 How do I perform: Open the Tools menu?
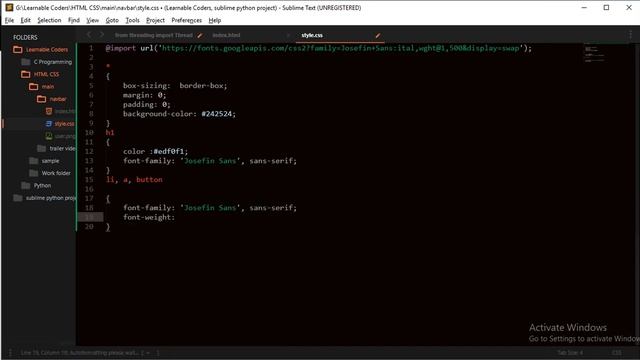point(132,20)
